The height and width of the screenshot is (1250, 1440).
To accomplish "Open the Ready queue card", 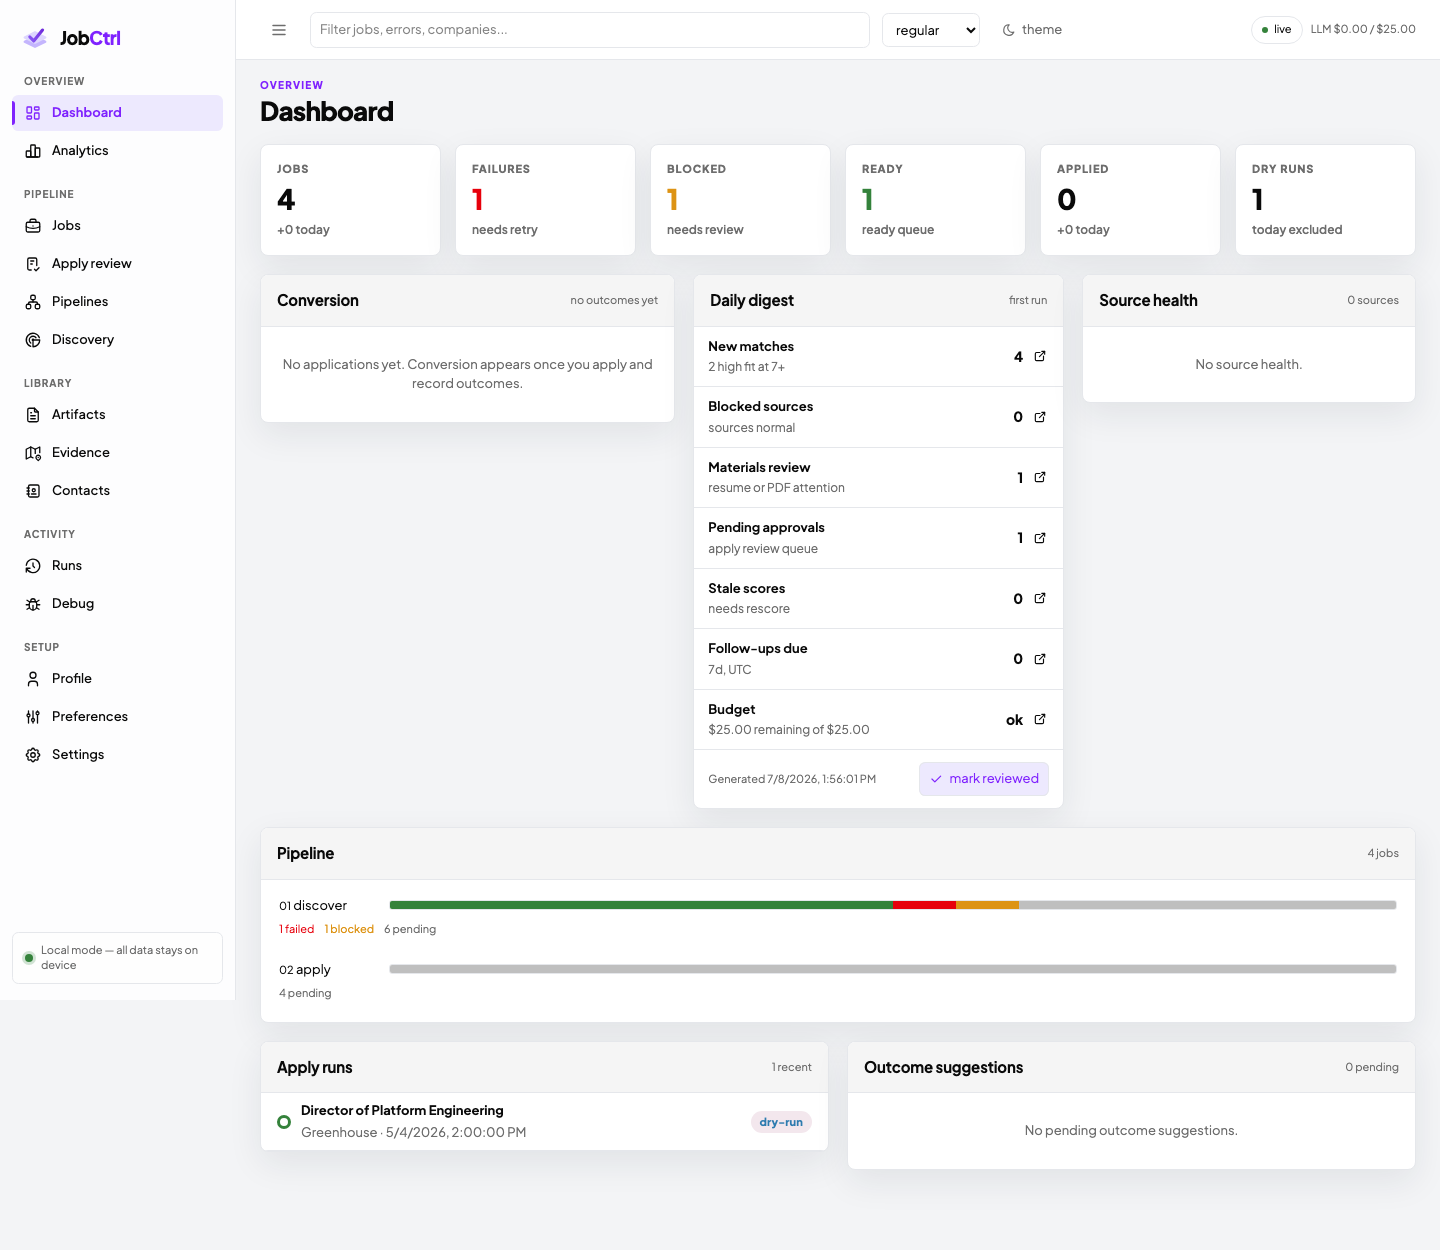I will click(x=935, y=200).
